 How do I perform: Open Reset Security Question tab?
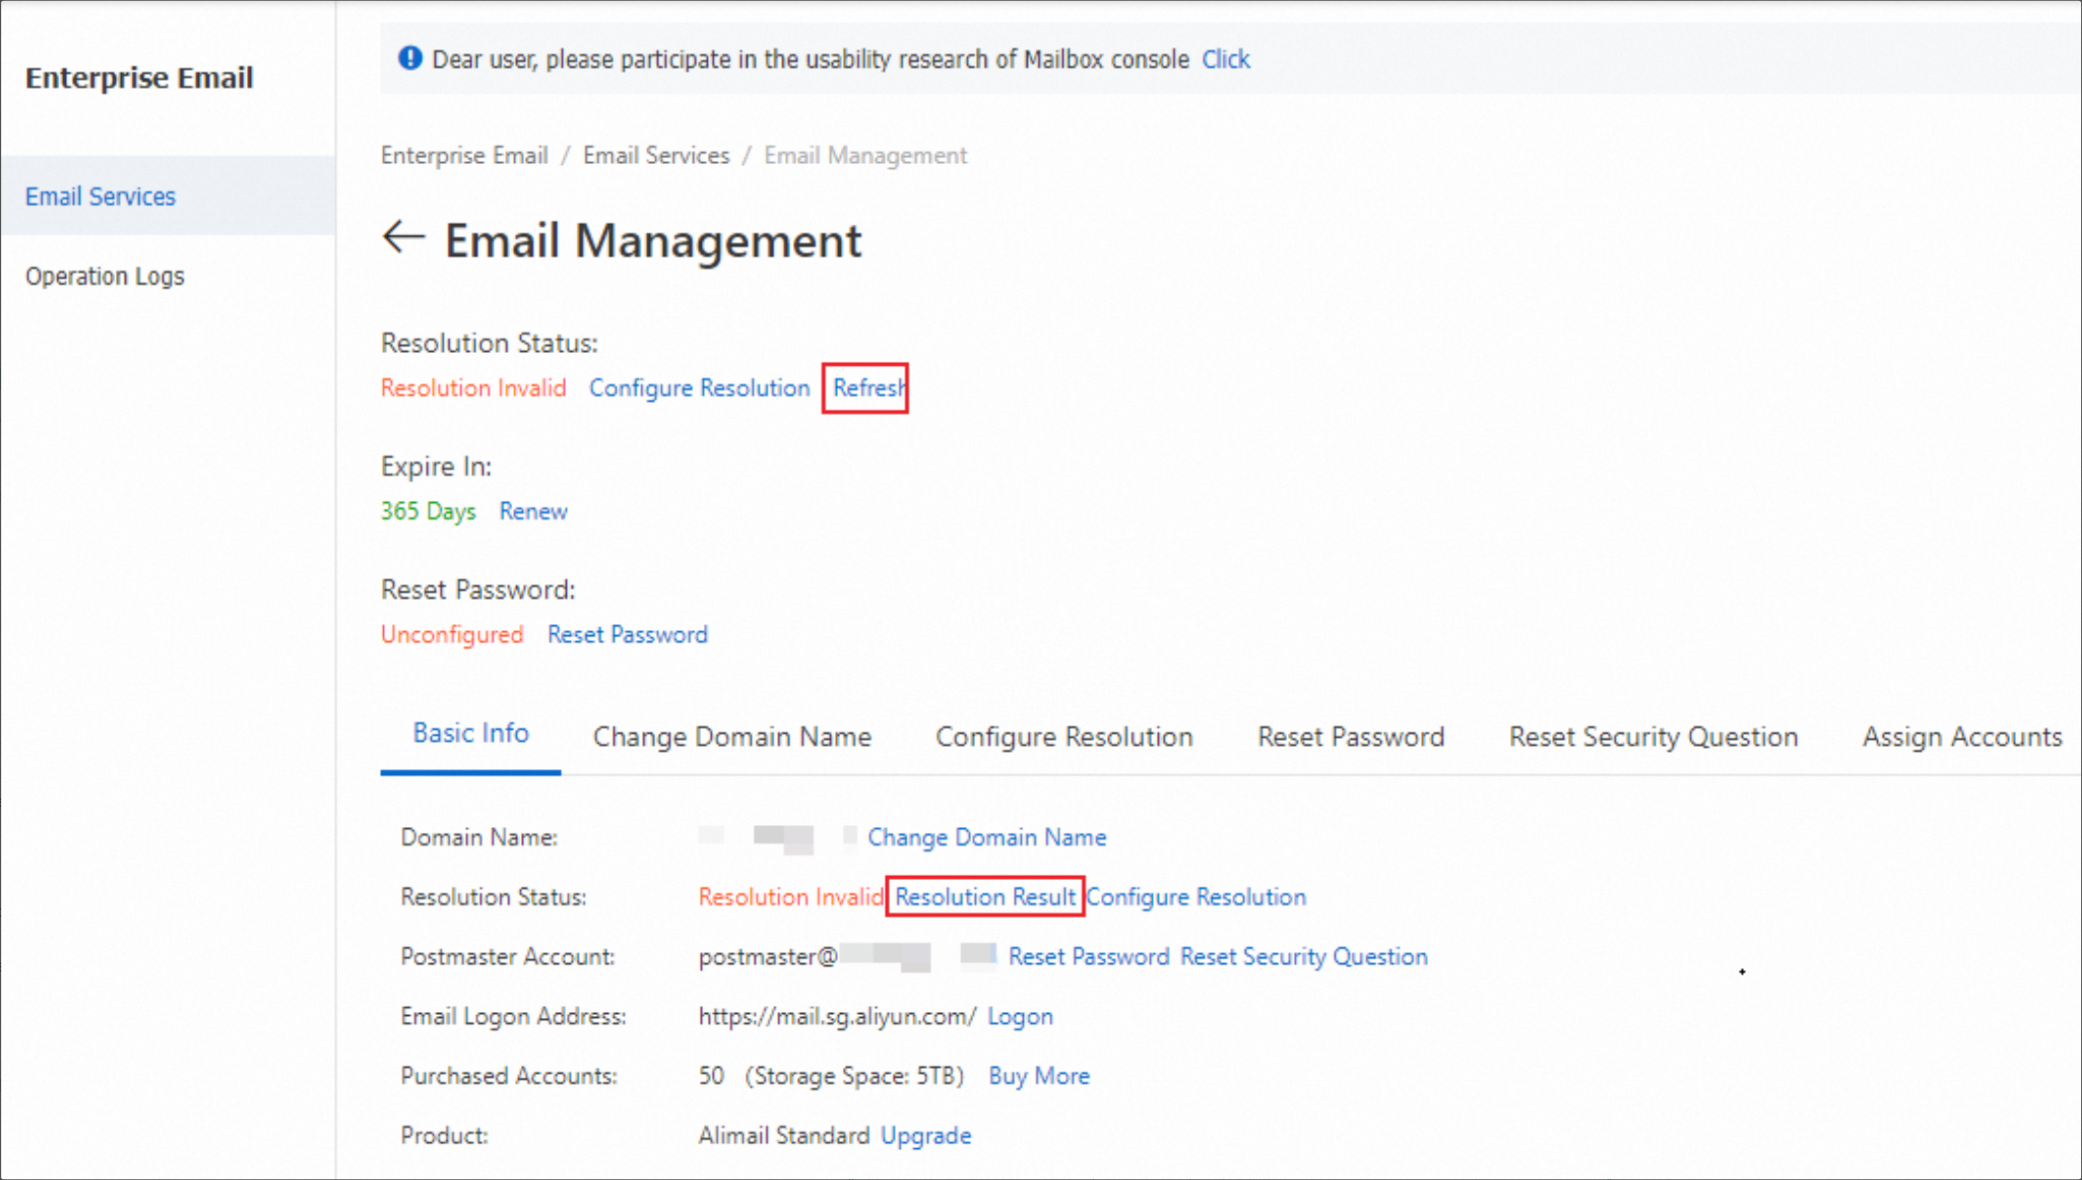1653,737
